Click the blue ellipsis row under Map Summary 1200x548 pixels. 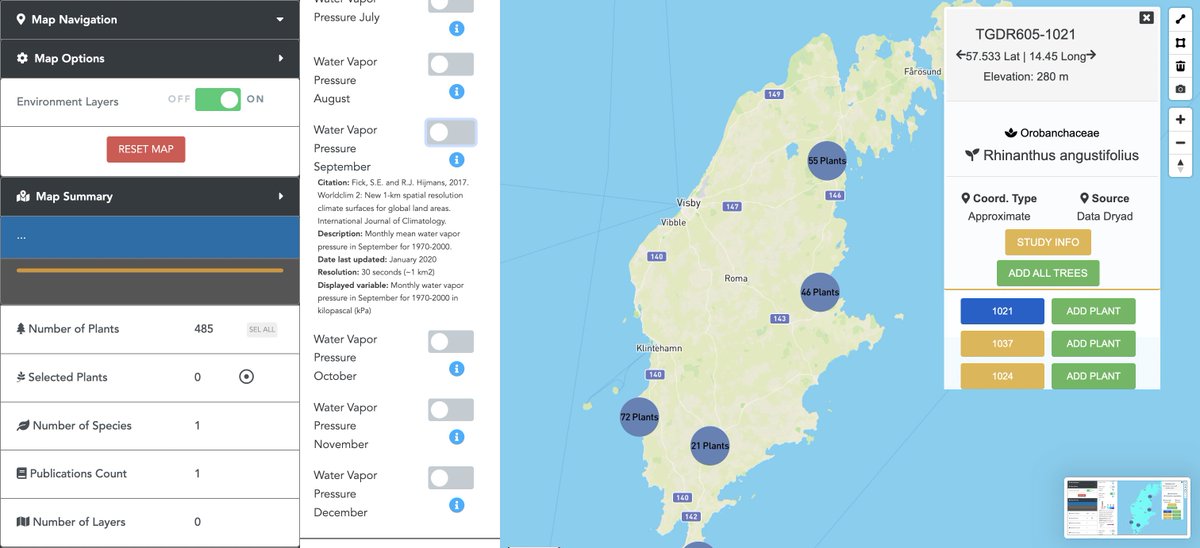(x=150, y=237)
